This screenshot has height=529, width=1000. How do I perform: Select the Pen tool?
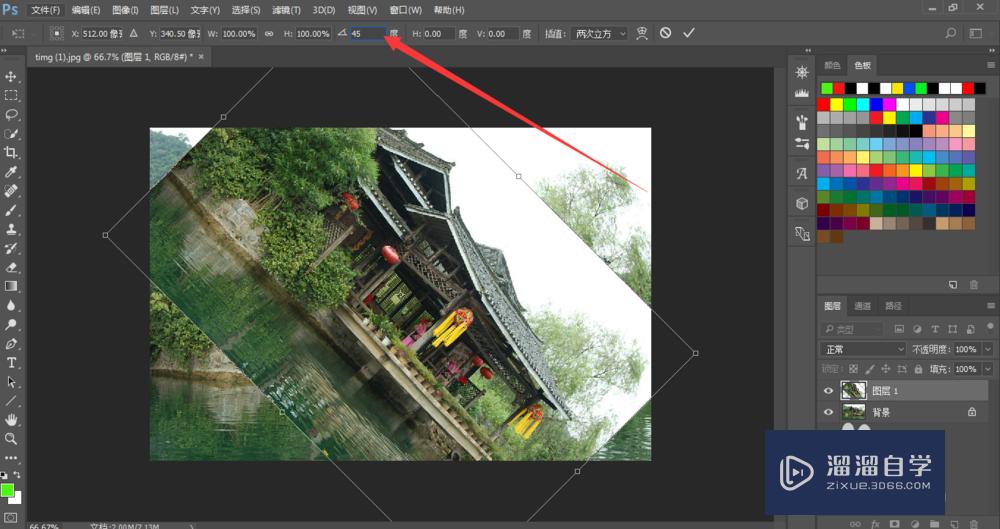pyautogui.click(x=11, y=344)
